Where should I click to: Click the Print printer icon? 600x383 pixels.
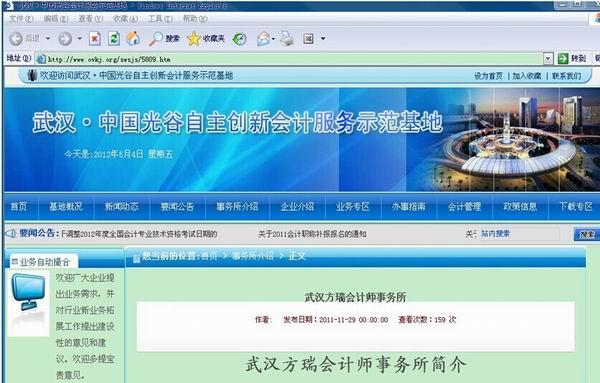click(287, 39)
